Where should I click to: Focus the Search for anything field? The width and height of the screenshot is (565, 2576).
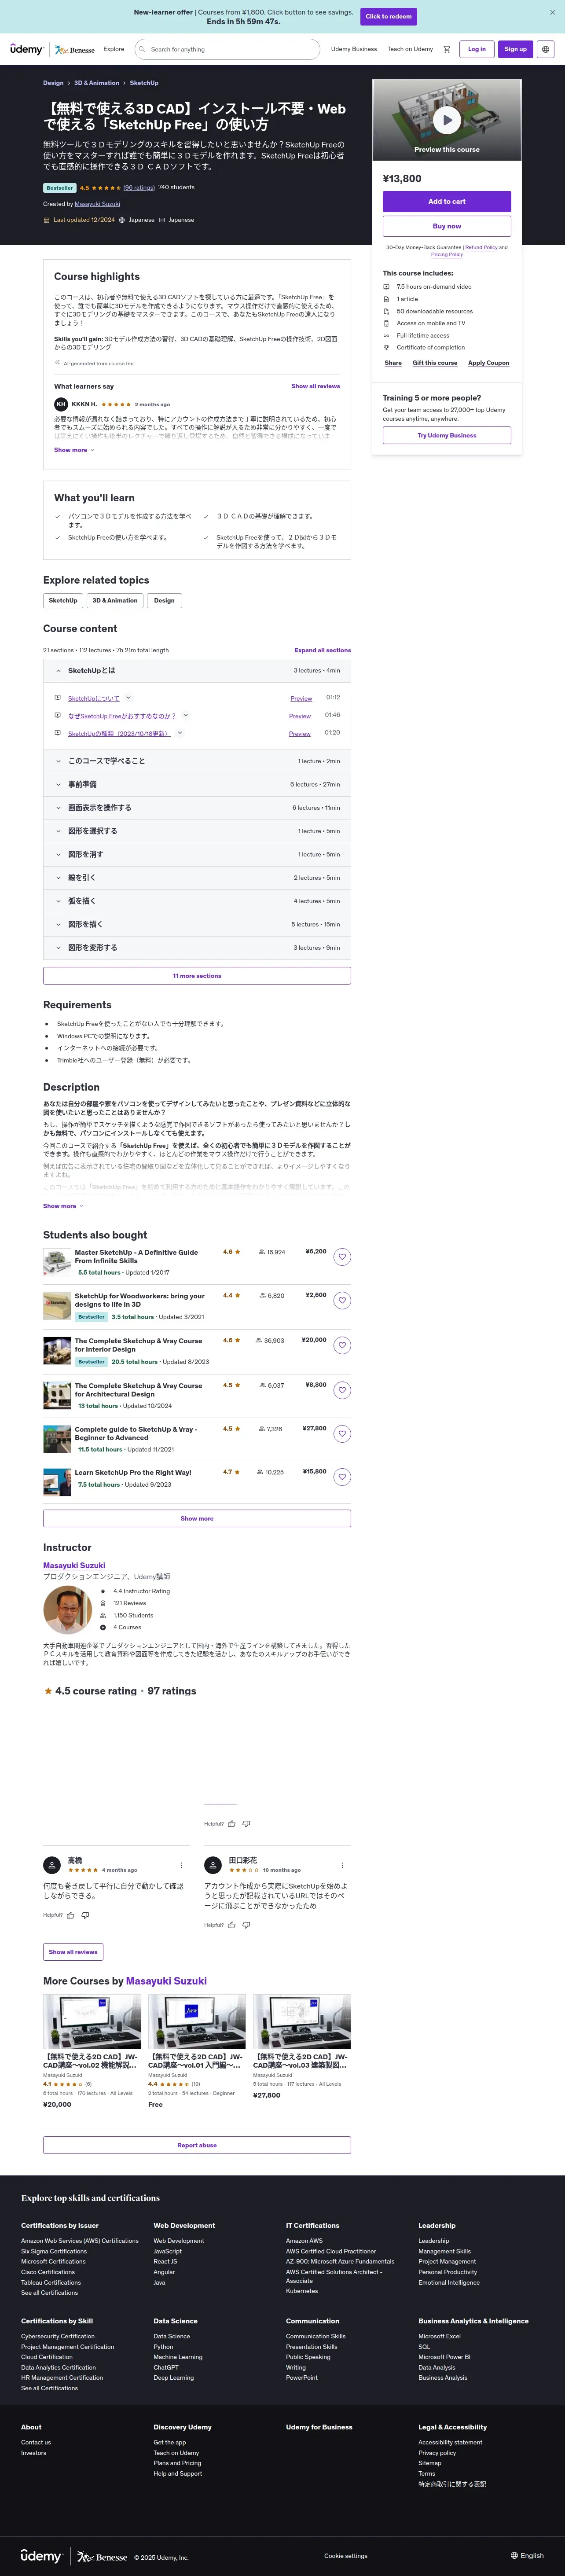[x=227, y=49]
